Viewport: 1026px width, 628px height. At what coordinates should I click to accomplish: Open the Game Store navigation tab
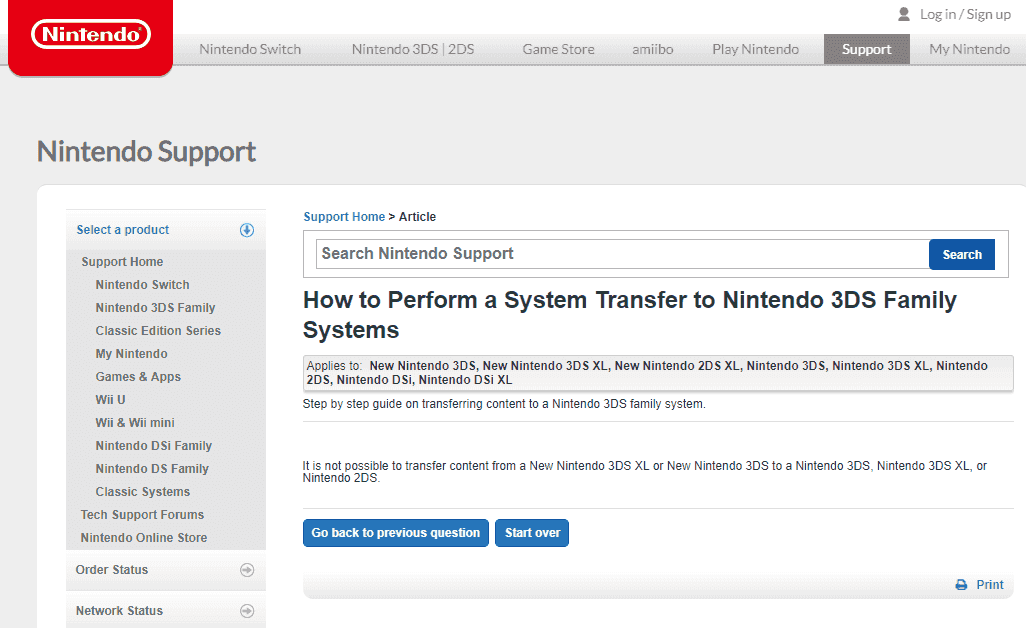[558, 49]
